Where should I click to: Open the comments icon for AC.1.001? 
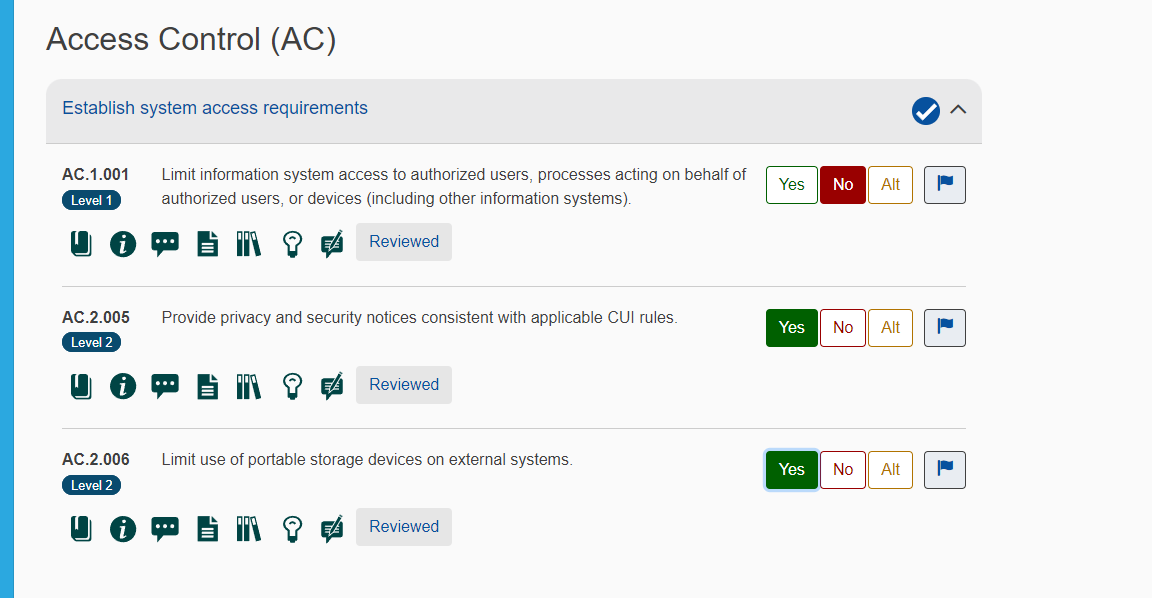(165, 243)
